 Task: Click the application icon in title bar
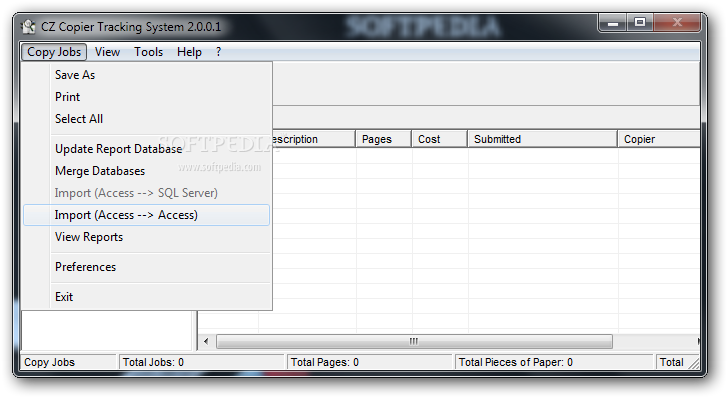pos(28,26)
